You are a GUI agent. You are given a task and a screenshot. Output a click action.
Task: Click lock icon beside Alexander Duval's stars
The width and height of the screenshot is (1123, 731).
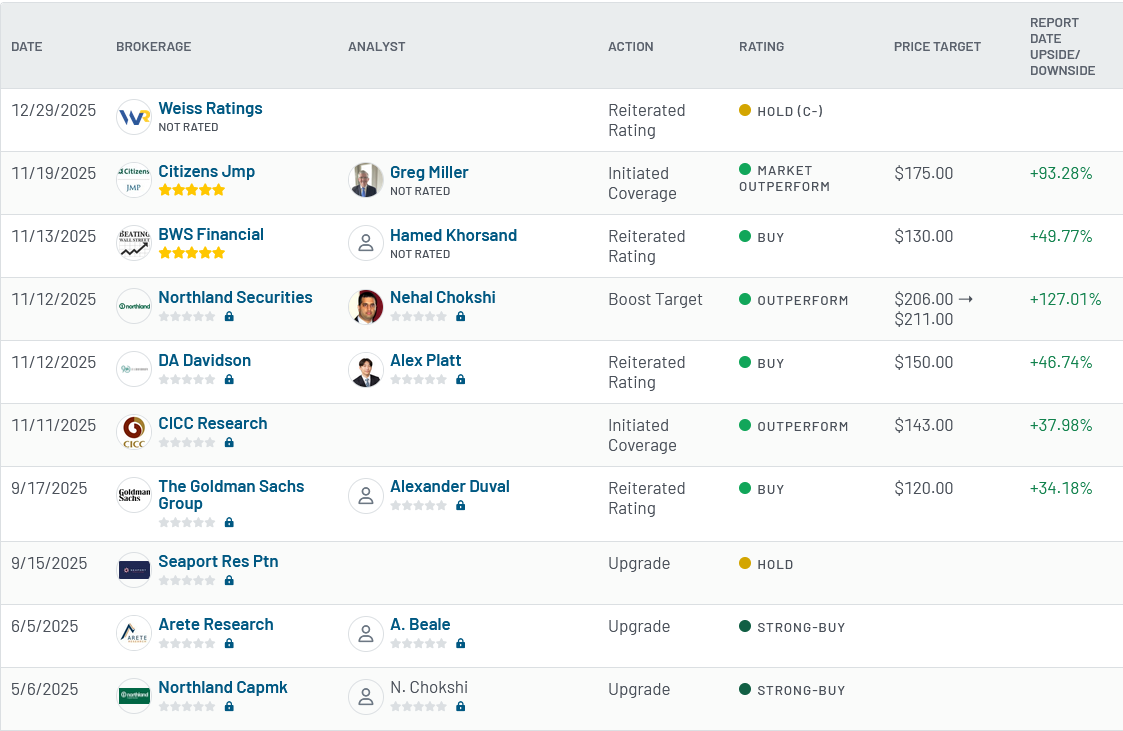point(461,505)
